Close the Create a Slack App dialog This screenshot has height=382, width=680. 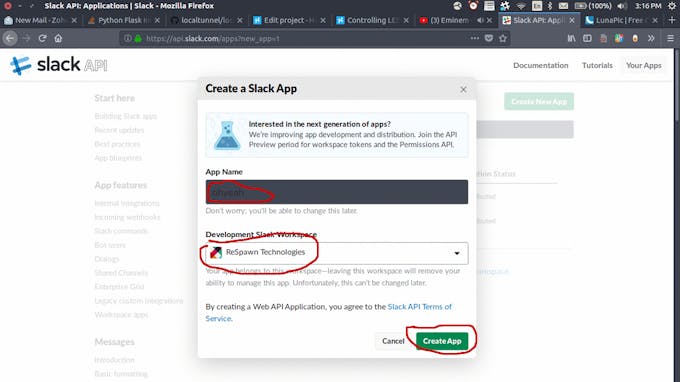[463, 89]
